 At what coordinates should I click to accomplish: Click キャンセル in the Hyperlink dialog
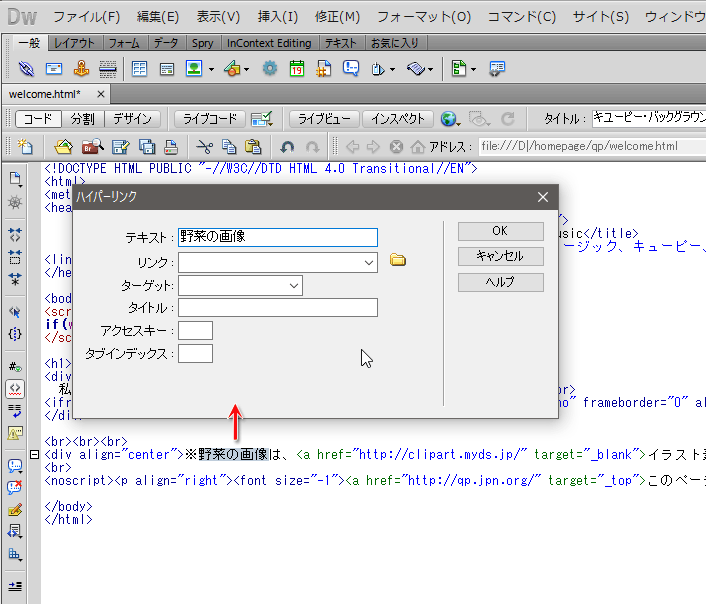[500, 256]
